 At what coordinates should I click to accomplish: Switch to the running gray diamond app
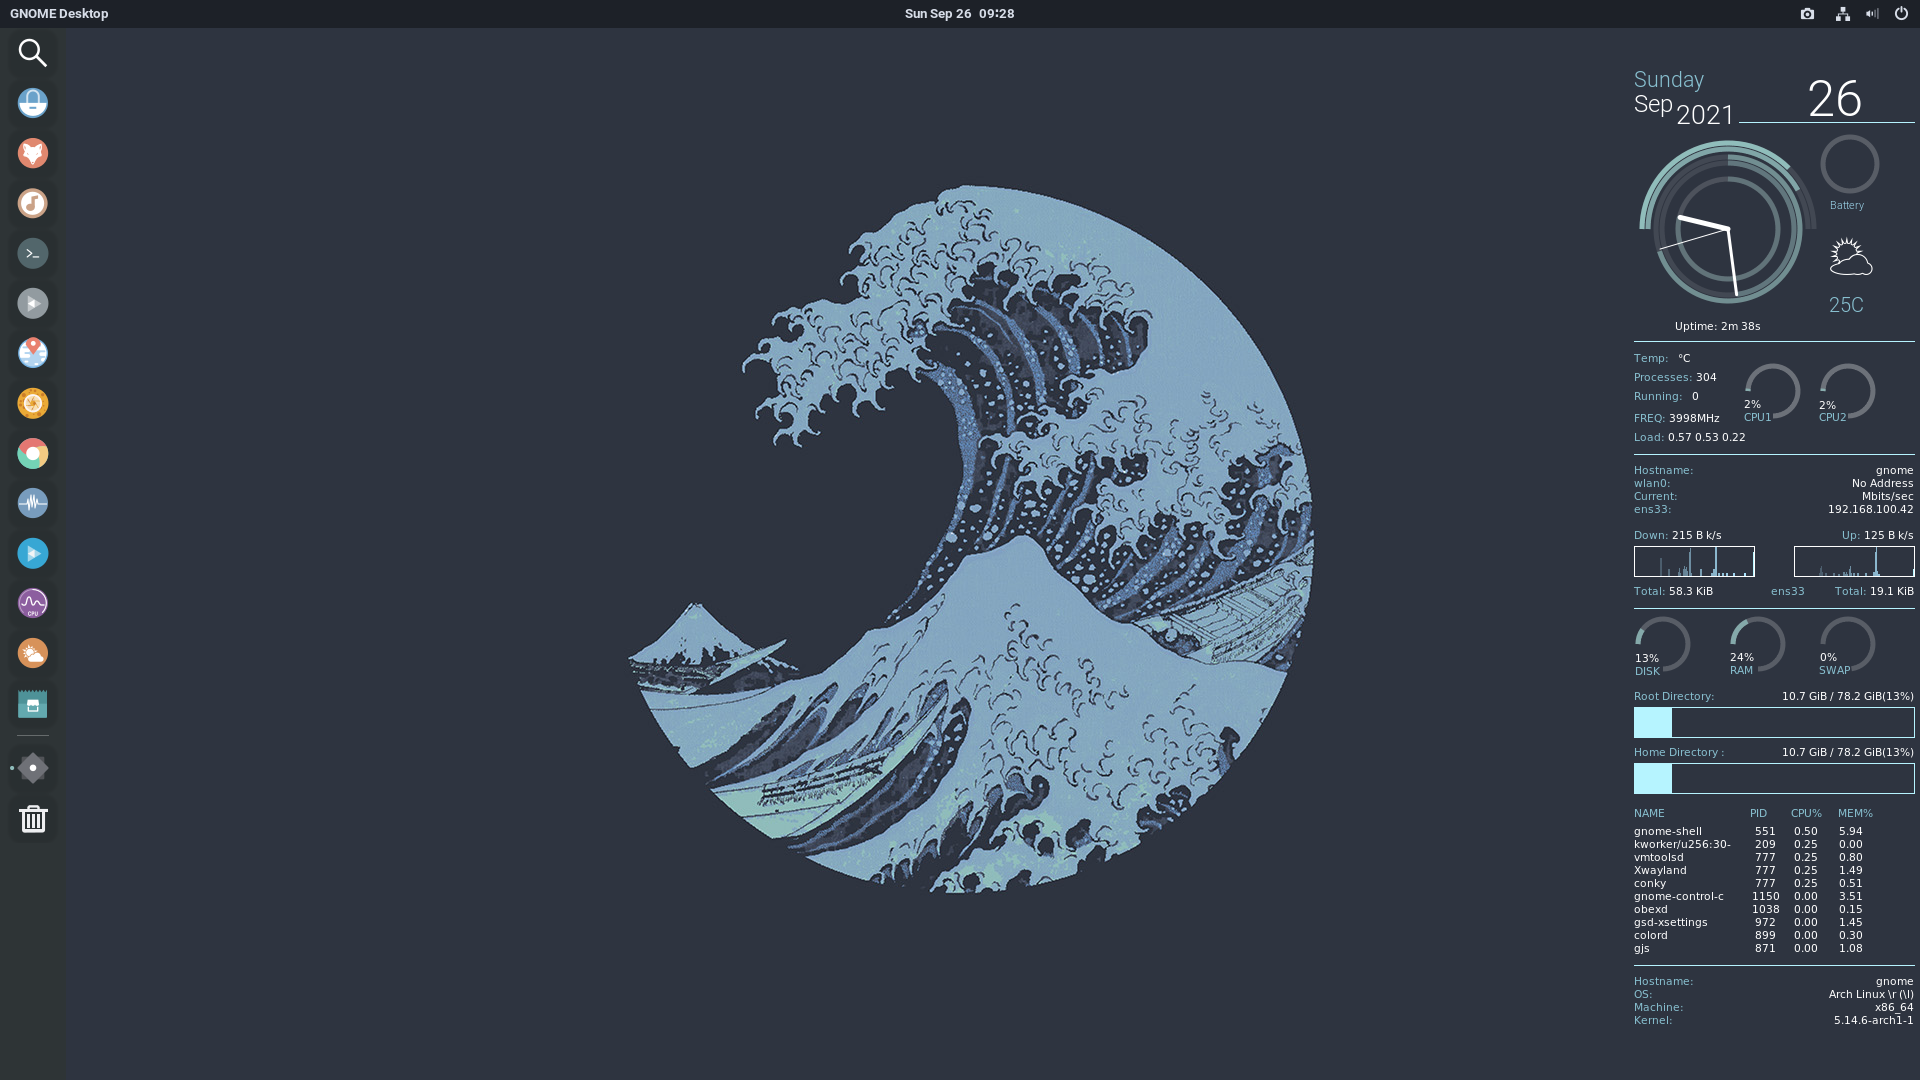[33, 768]
